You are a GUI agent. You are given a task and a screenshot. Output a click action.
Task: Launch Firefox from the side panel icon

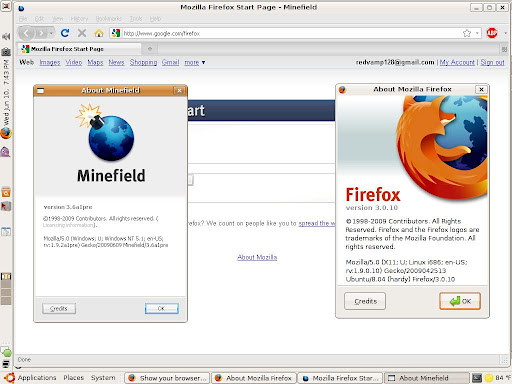(6, 133)
